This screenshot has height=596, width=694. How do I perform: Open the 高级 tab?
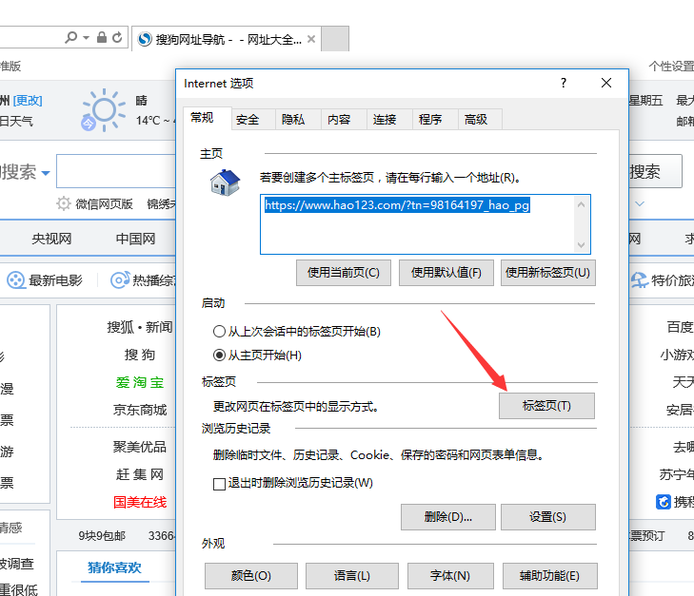tap(476, 120)
